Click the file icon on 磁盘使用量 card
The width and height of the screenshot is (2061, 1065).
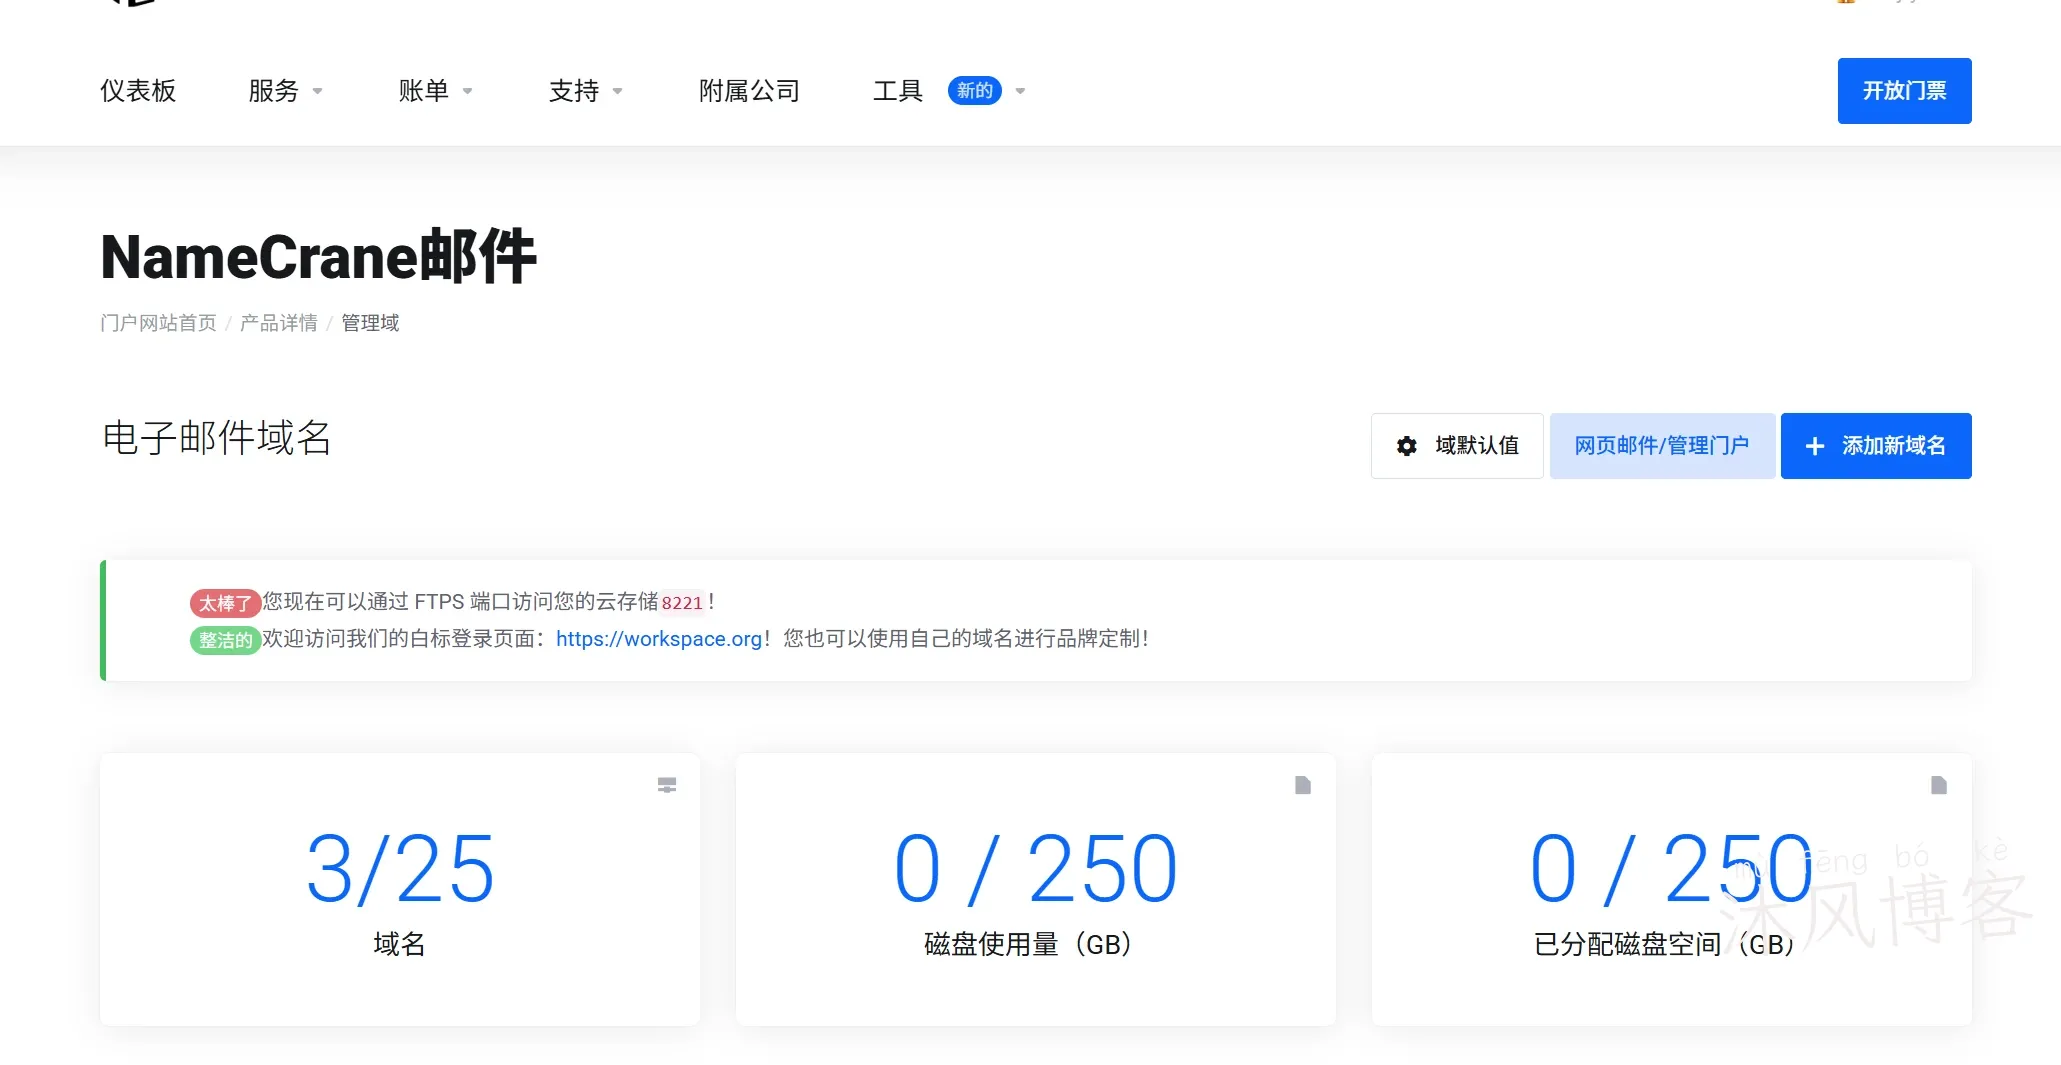[1303, 785]
